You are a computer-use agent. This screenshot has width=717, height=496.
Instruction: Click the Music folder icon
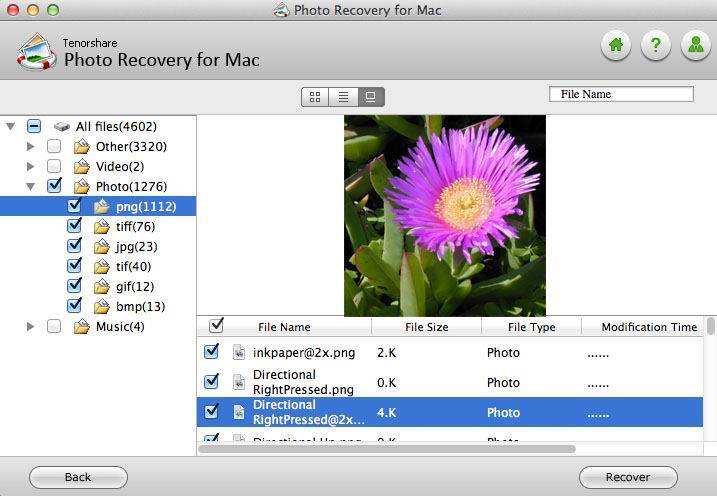(x=82, y=327)
